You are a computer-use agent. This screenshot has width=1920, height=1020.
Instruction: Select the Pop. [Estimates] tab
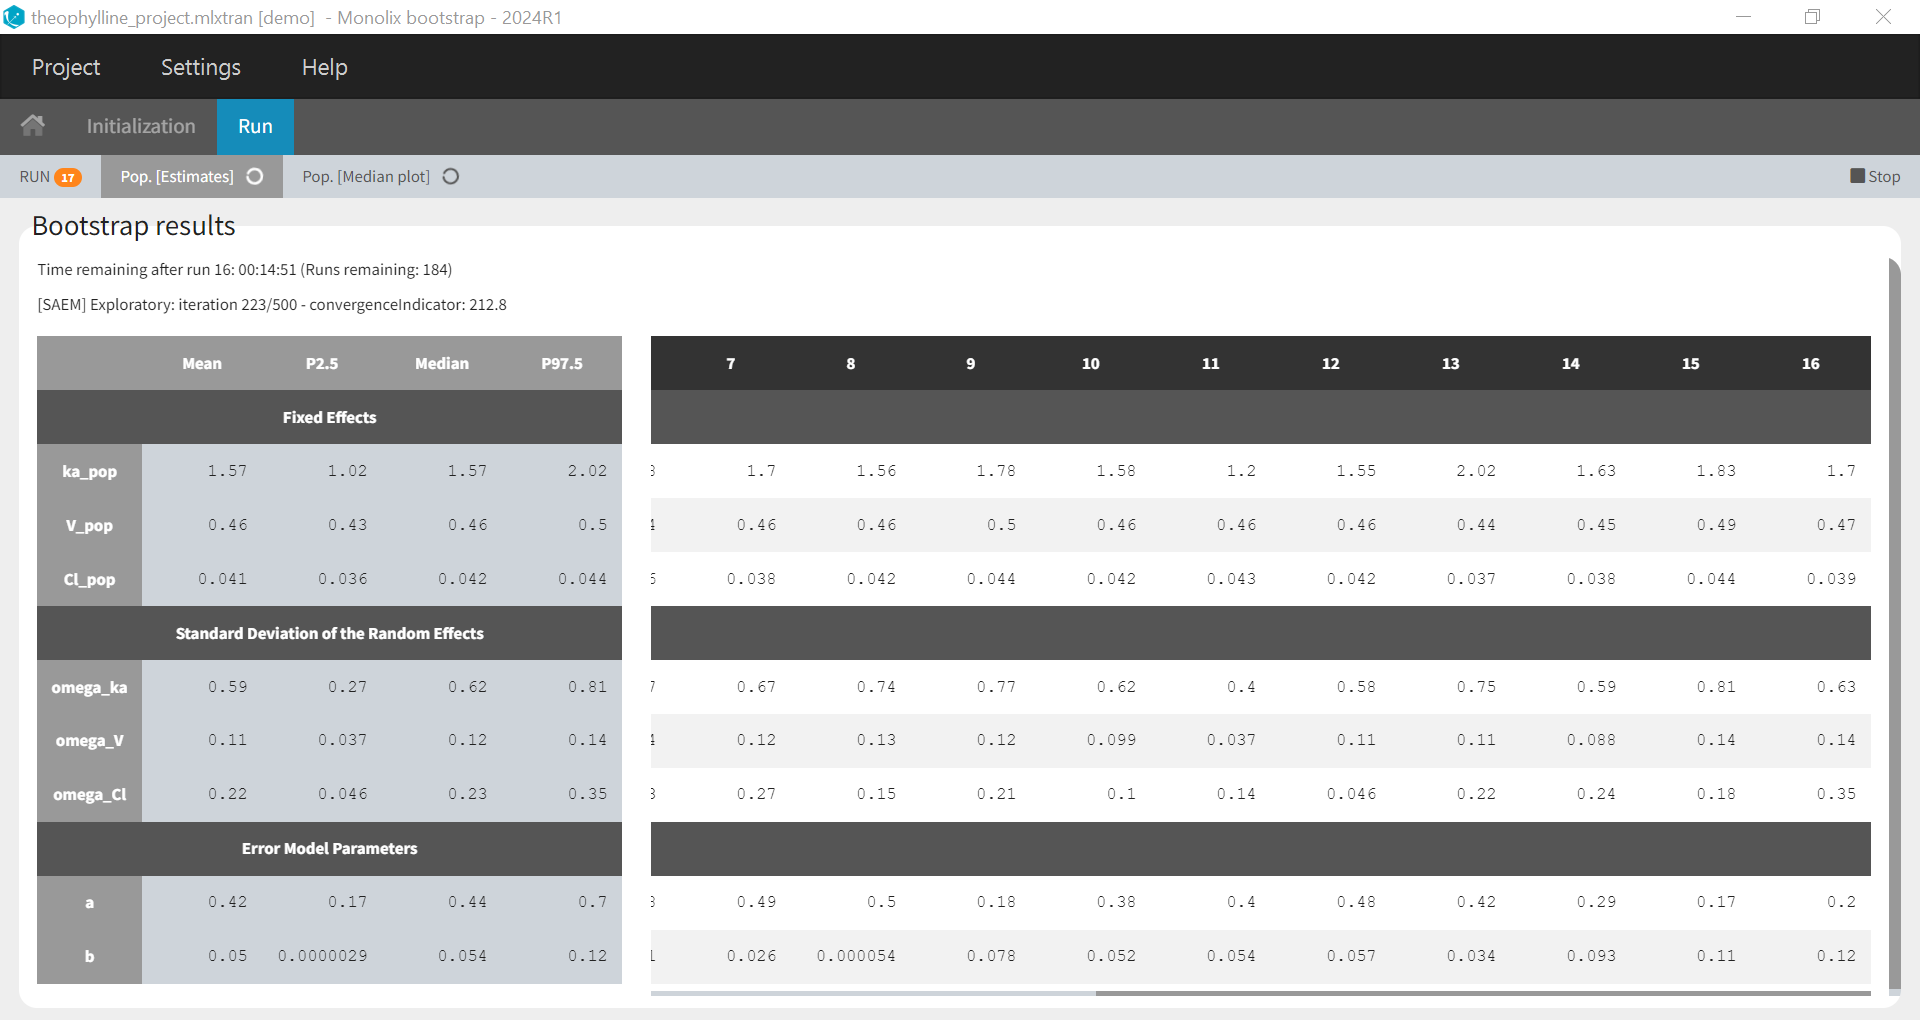tap(177, 177)
